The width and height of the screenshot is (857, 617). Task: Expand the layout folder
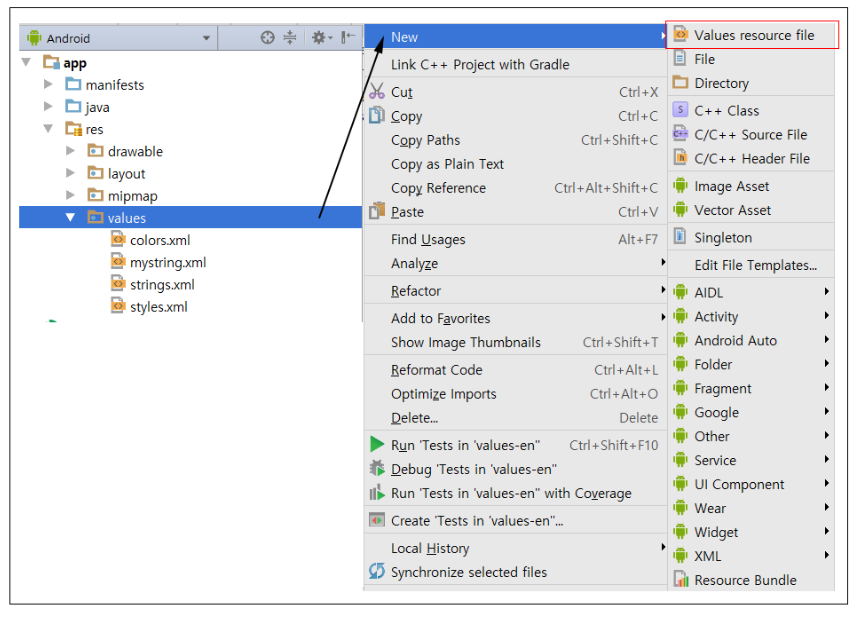point(70,173)
